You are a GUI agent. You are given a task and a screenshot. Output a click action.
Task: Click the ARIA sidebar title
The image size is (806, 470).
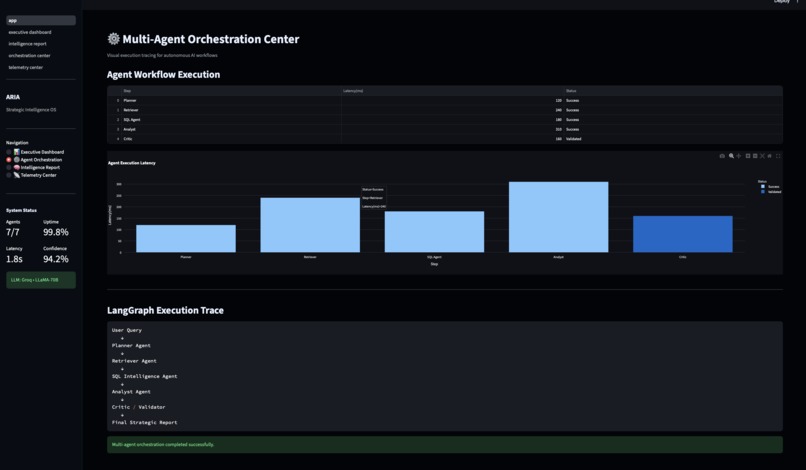click(x=13, y=97)
